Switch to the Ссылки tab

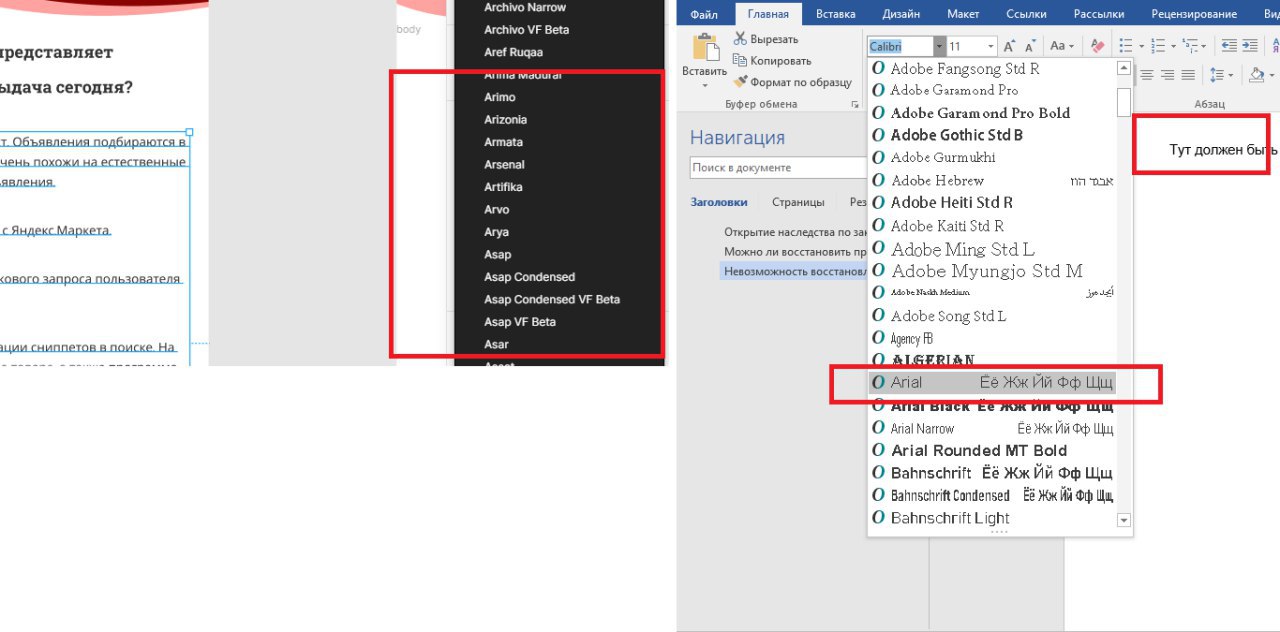coord(1026,14)
